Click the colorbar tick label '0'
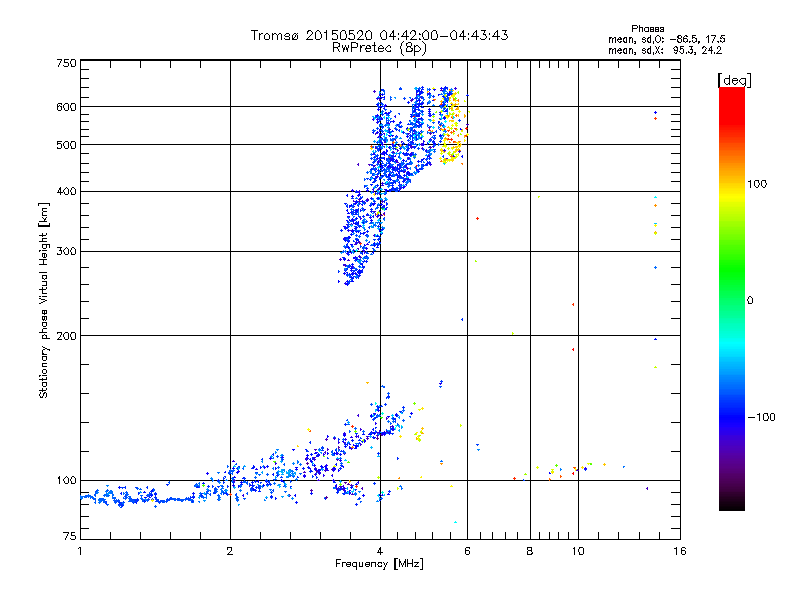 click(749, 301)
